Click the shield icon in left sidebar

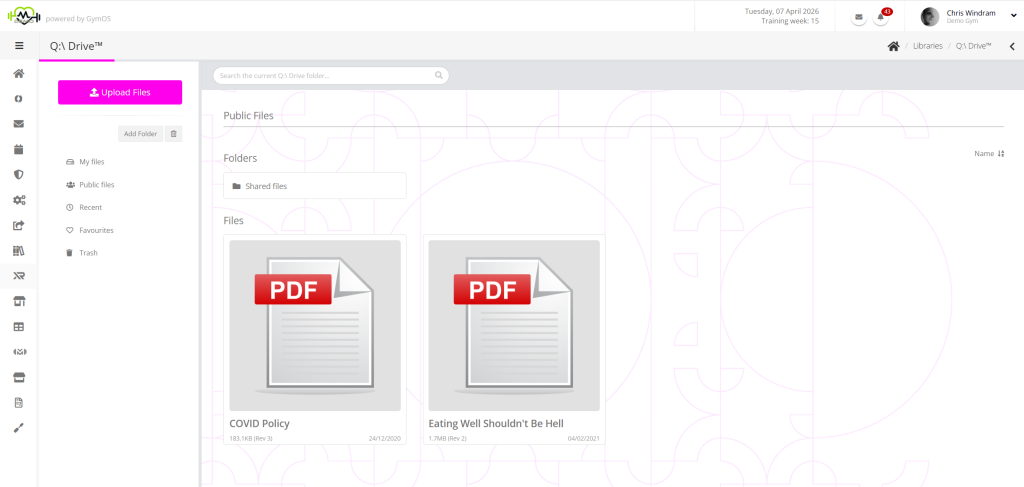point(18,175)
